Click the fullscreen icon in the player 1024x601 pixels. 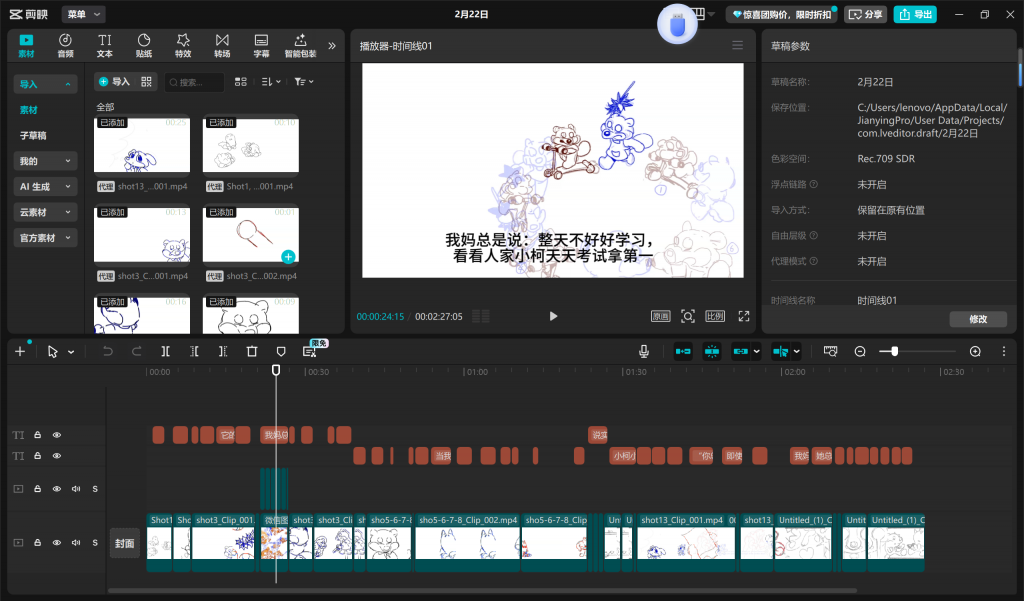click(744, 316)
